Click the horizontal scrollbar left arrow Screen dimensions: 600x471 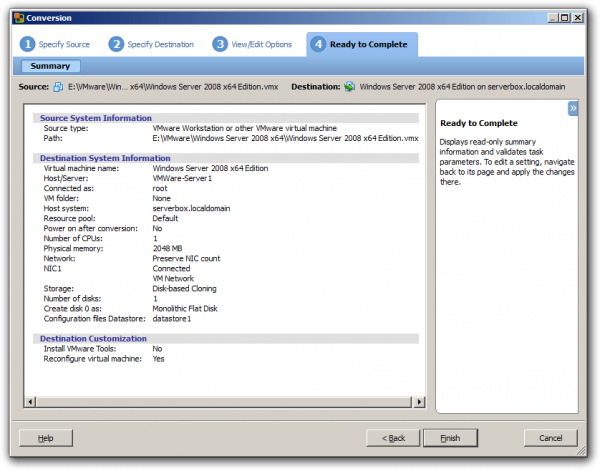(30, 402)
